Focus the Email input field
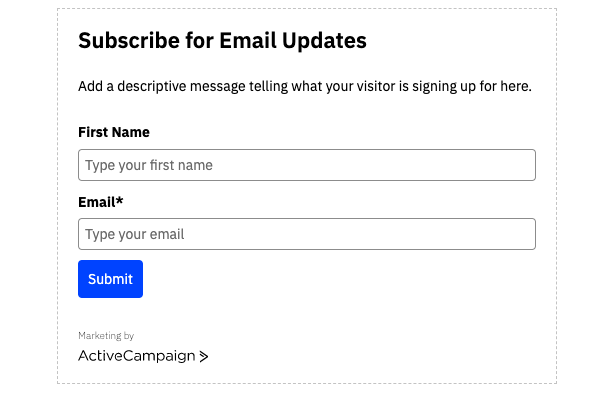The image size is (595, 406). (307, 234)
